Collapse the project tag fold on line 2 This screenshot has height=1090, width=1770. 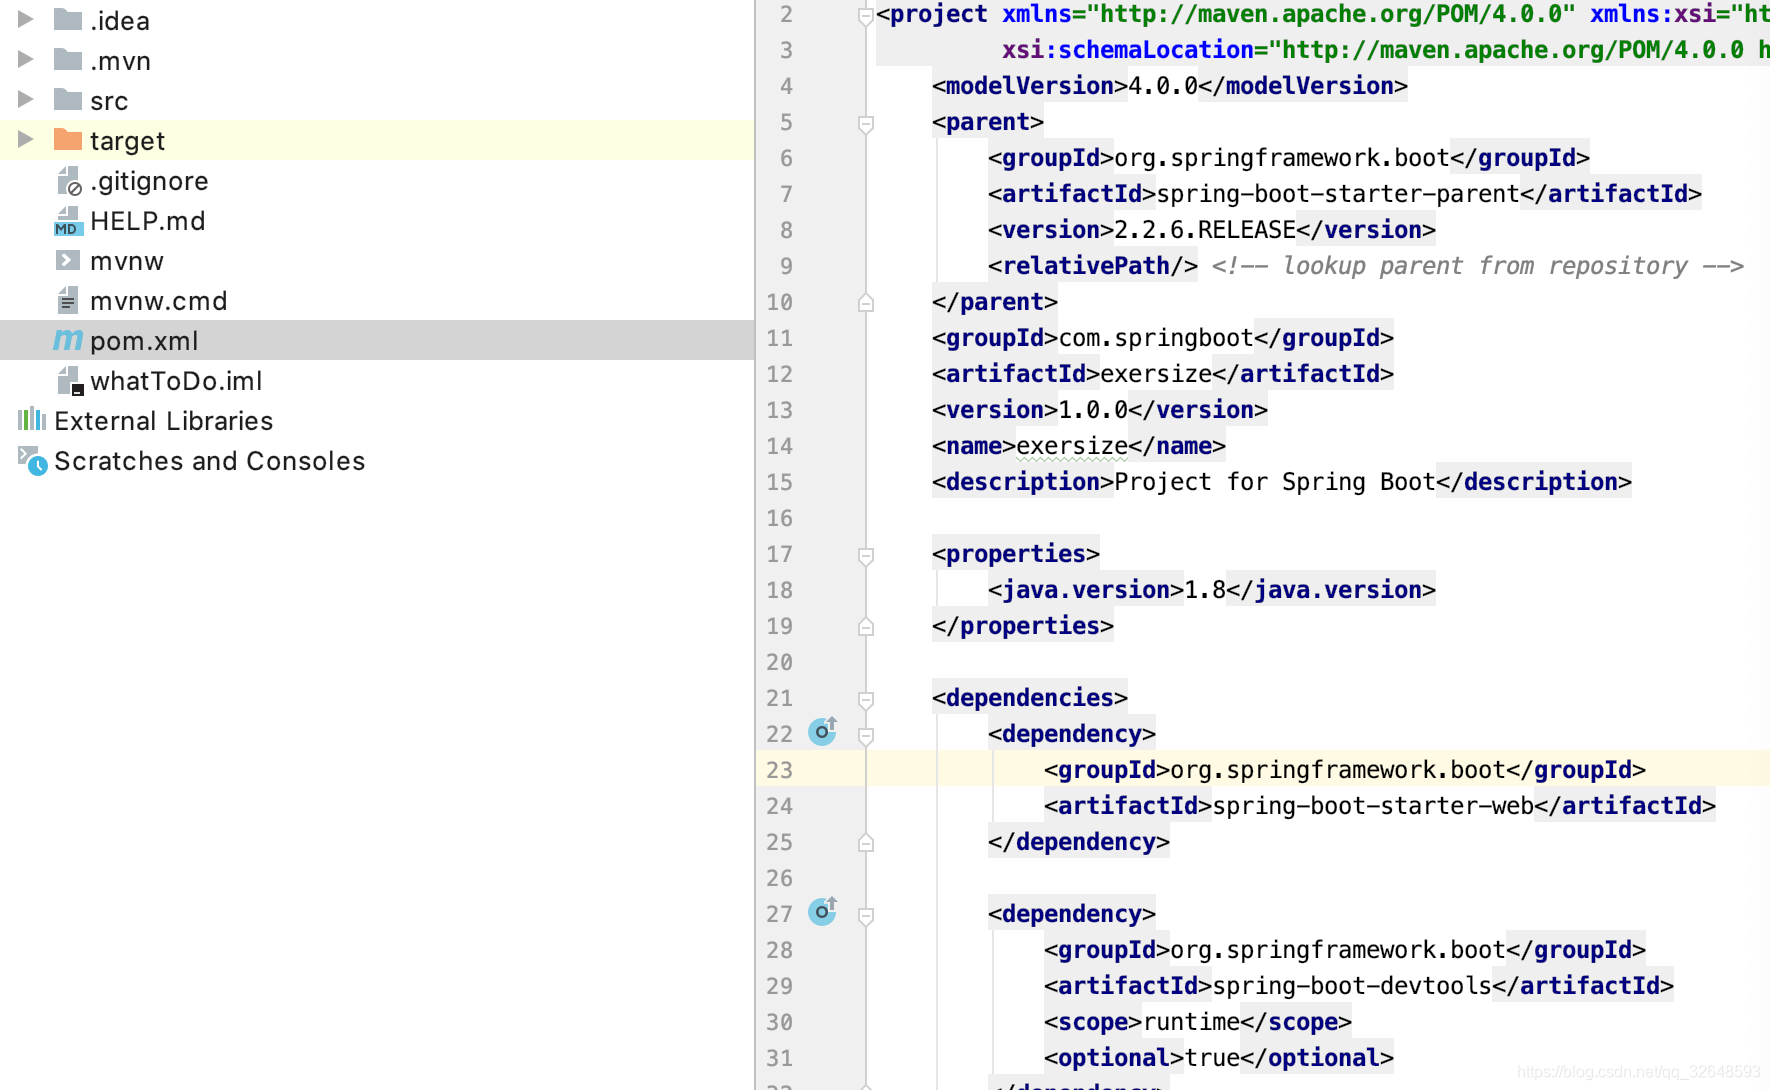point(866,16)
